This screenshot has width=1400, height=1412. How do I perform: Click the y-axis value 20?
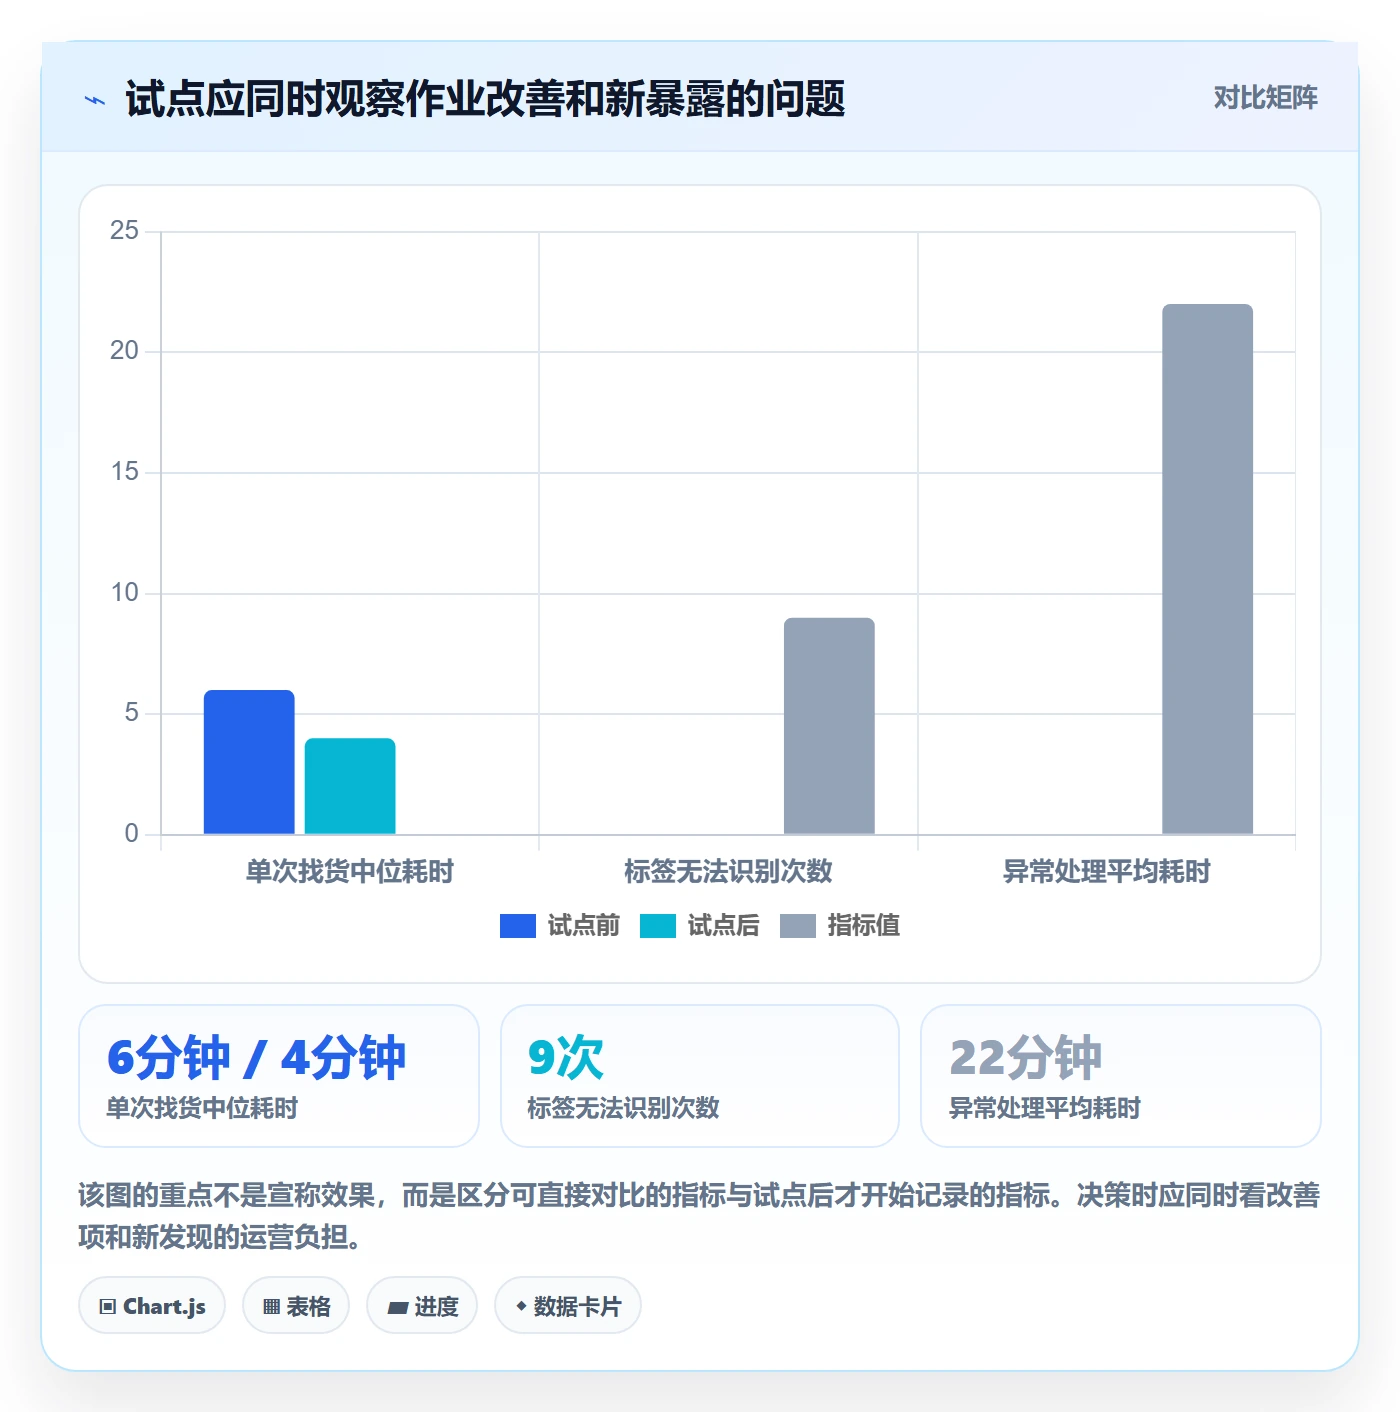click(125, 351)
